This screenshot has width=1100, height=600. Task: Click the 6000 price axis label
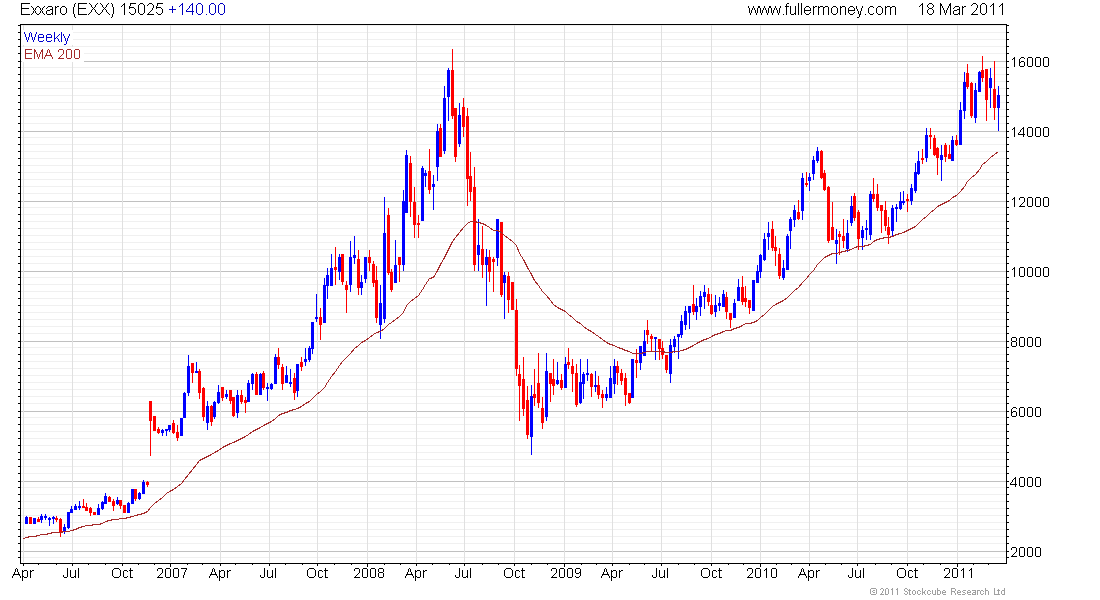1026,412
